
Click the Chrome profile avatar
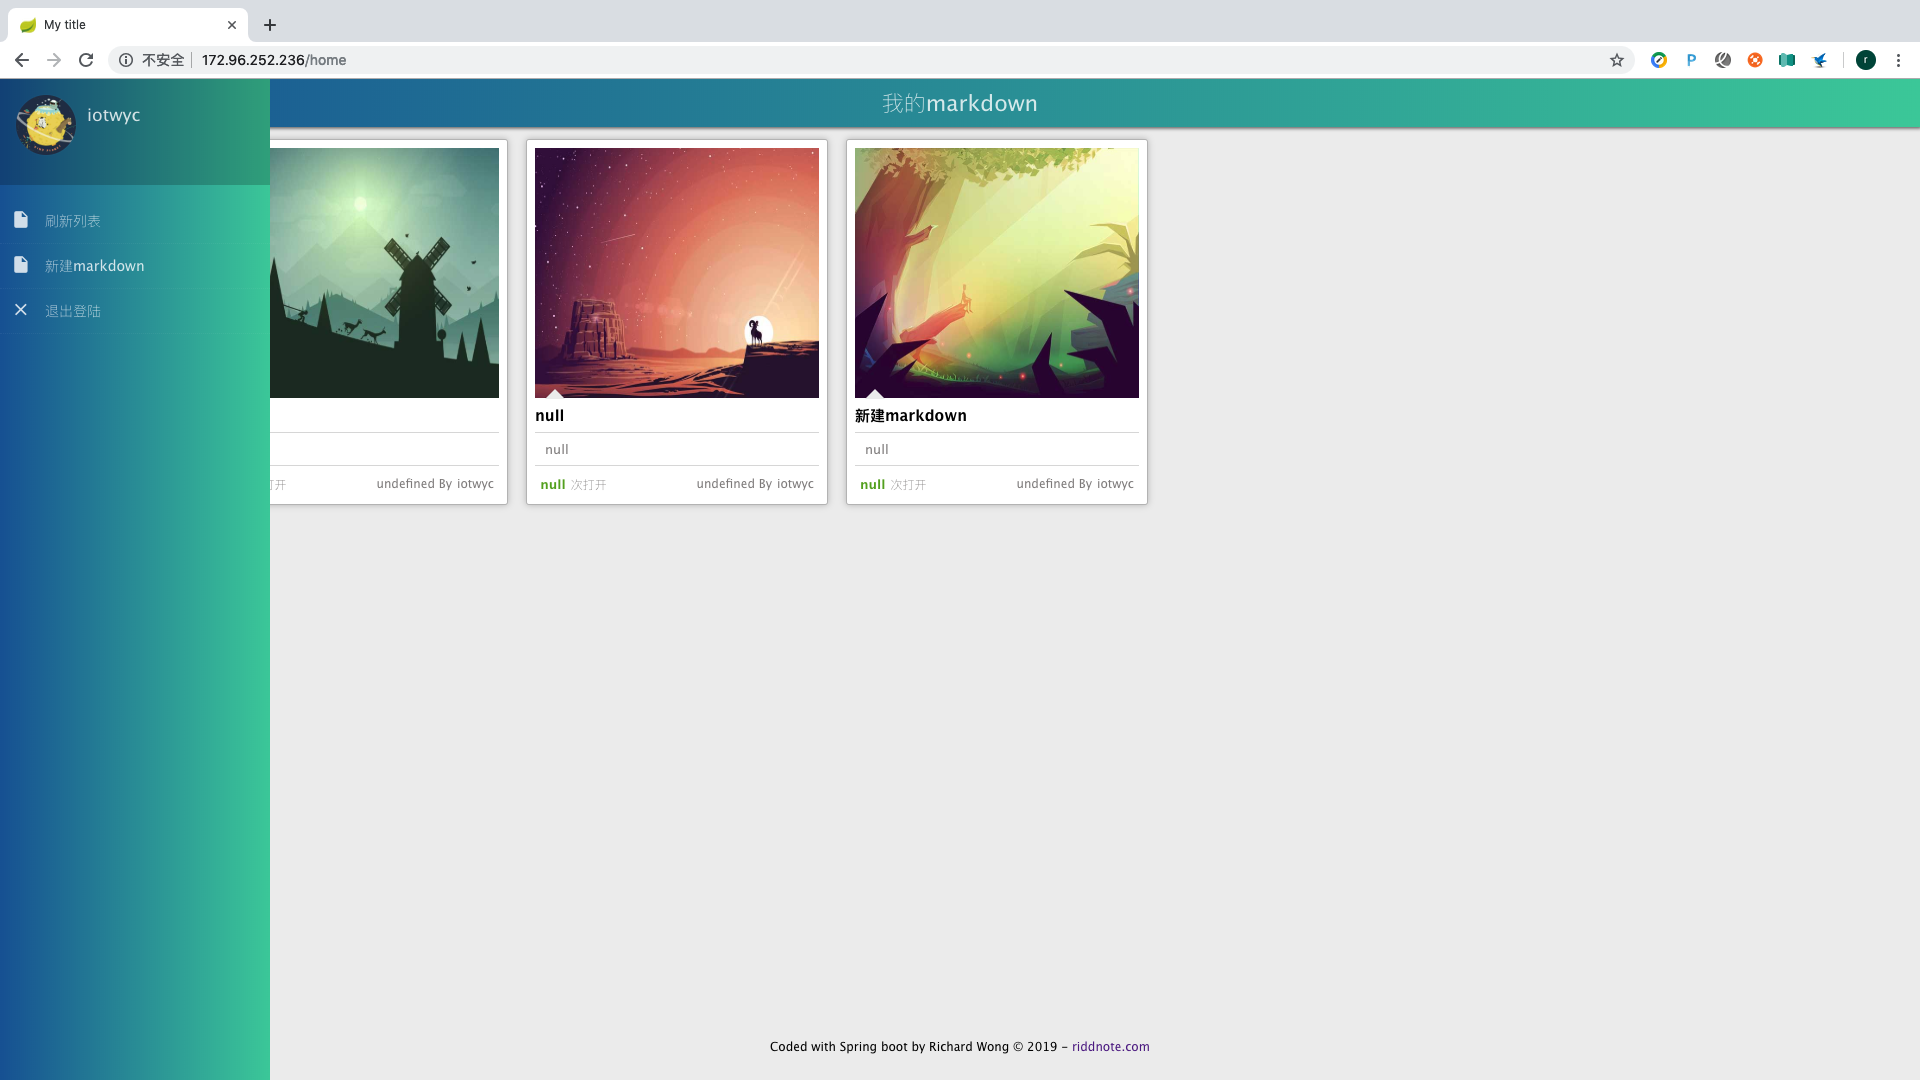1866,60
